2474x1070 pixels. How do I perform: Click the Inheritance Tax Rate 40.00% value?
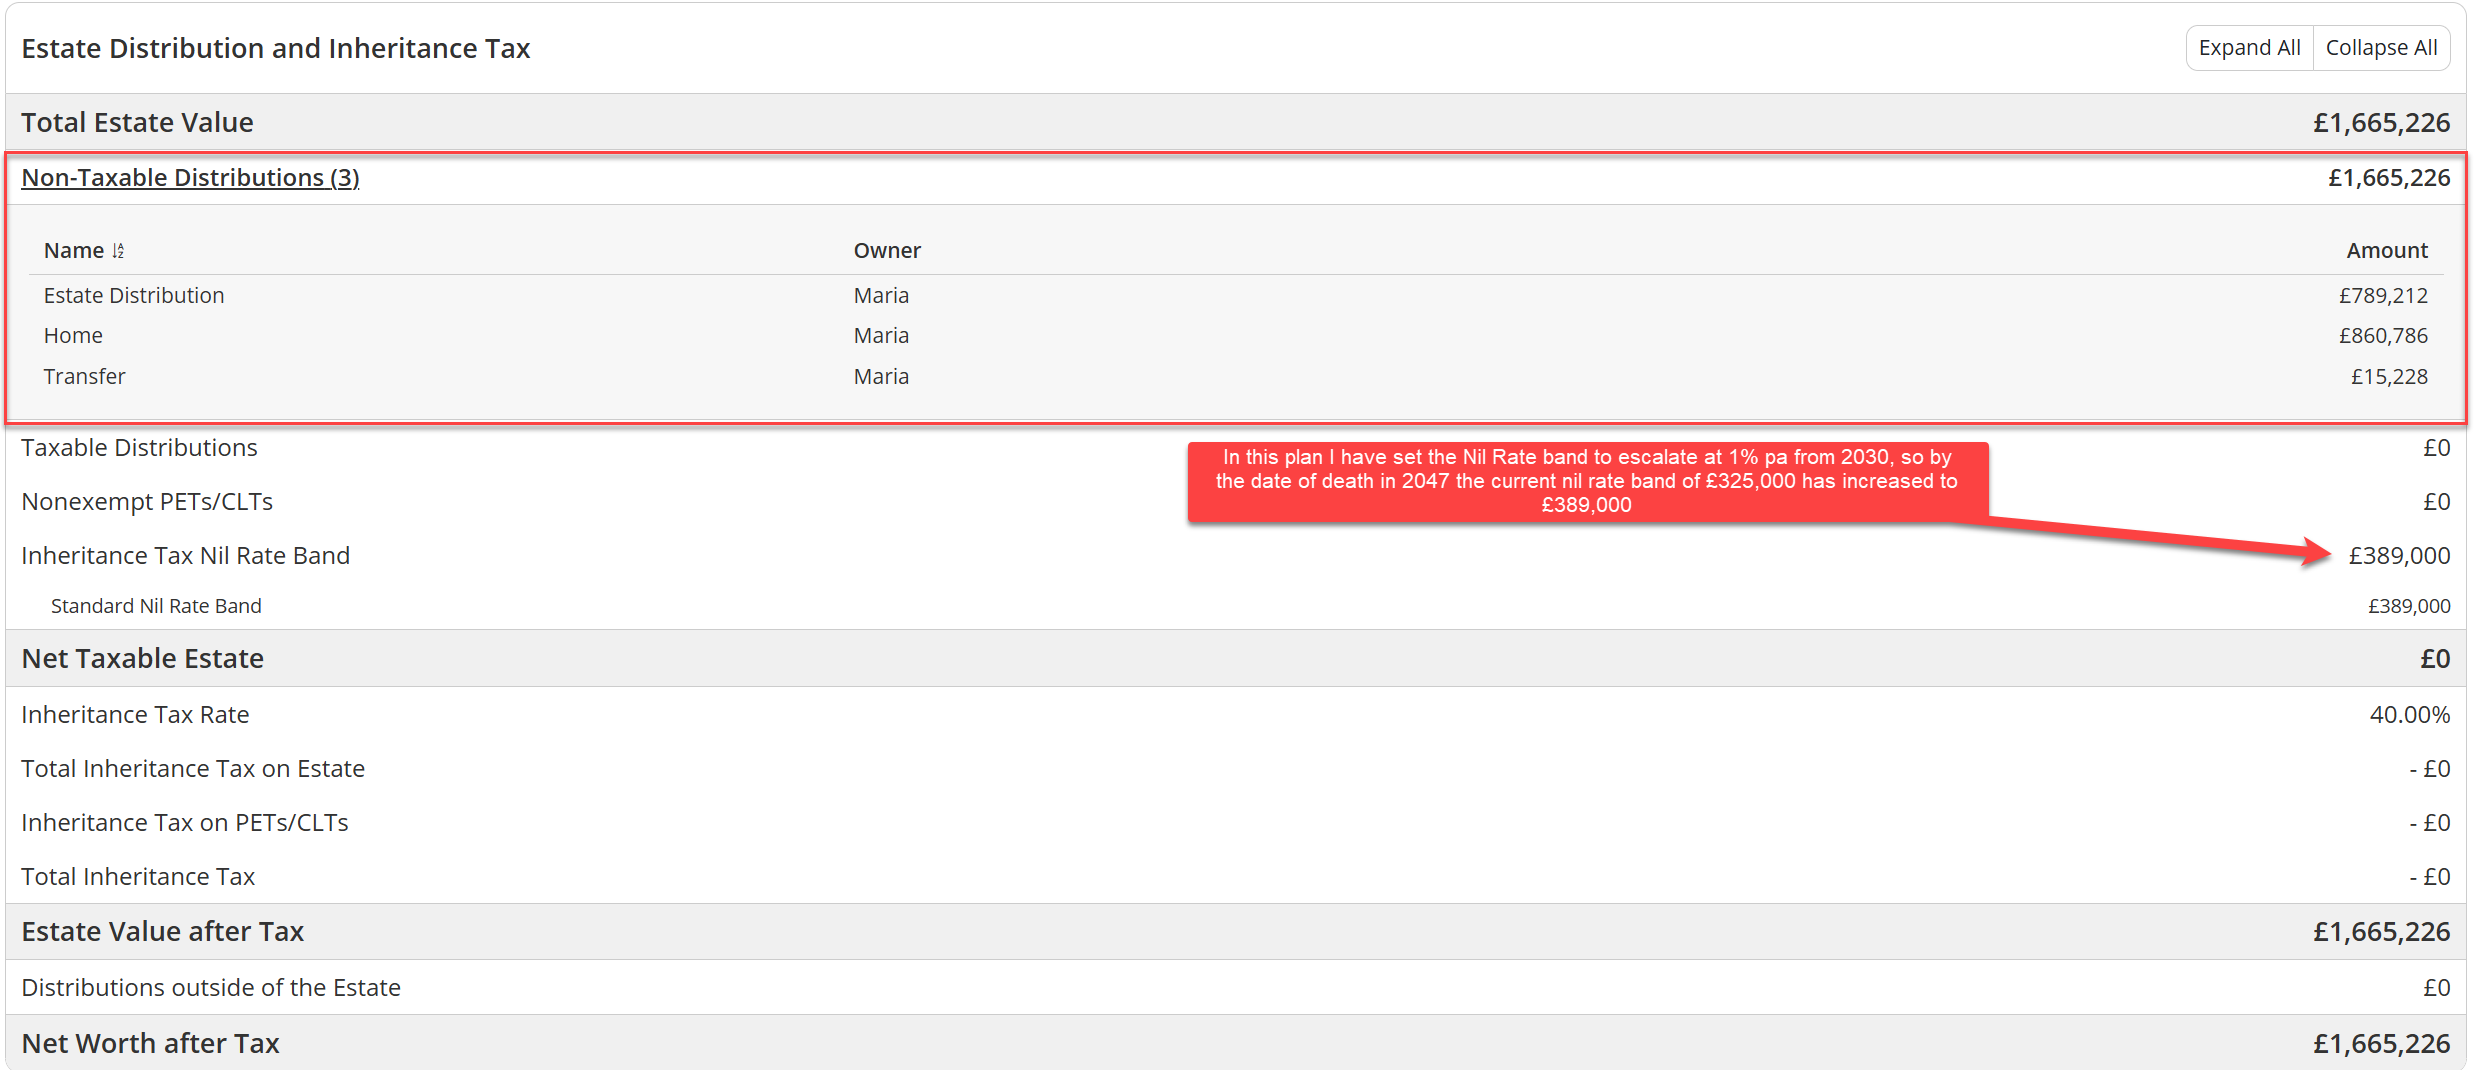point(2409,715)
